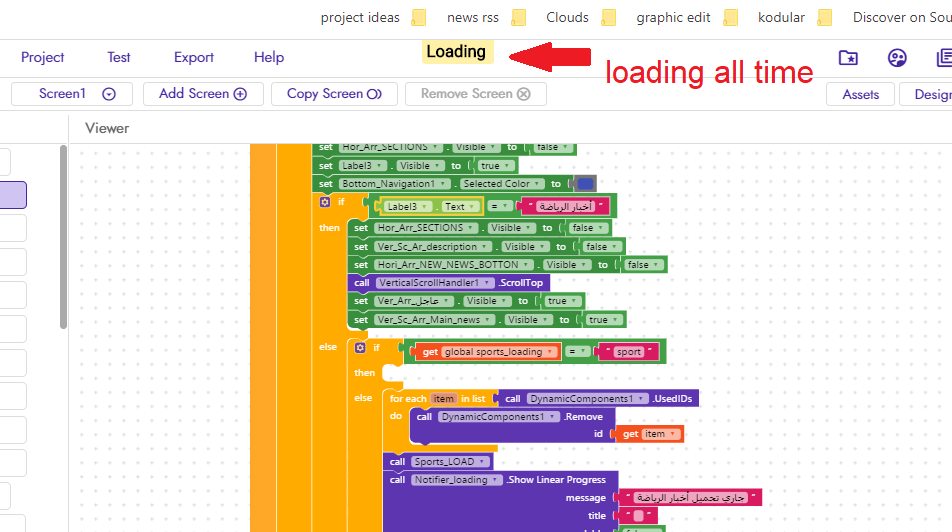Open the theme palette icon in header

897,58
